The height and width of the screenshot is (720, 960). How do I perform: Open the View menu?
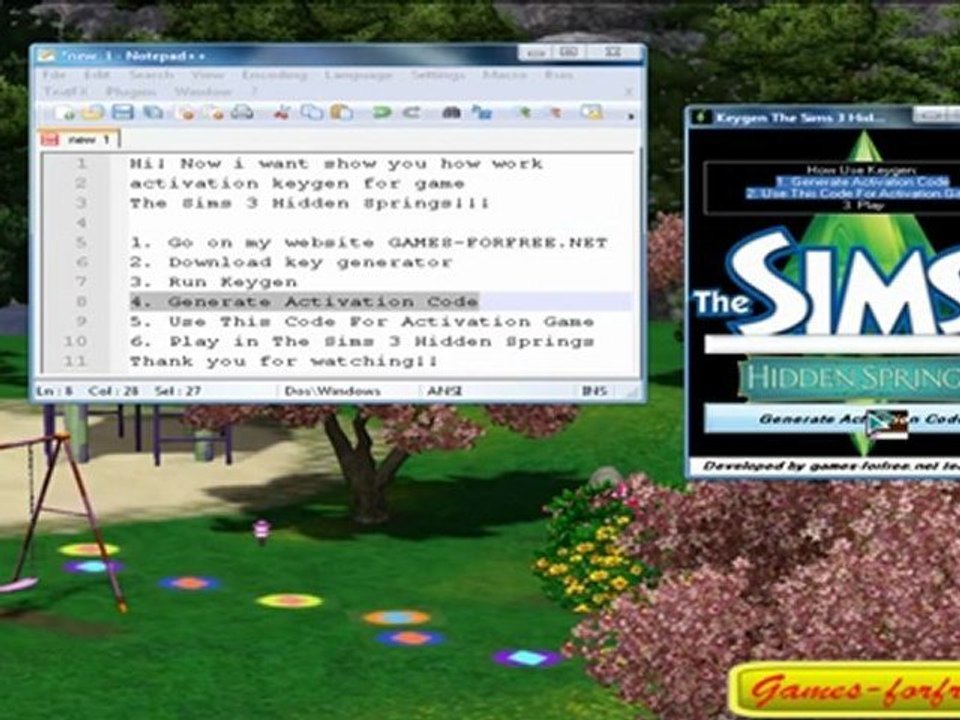tap(207, 75)
